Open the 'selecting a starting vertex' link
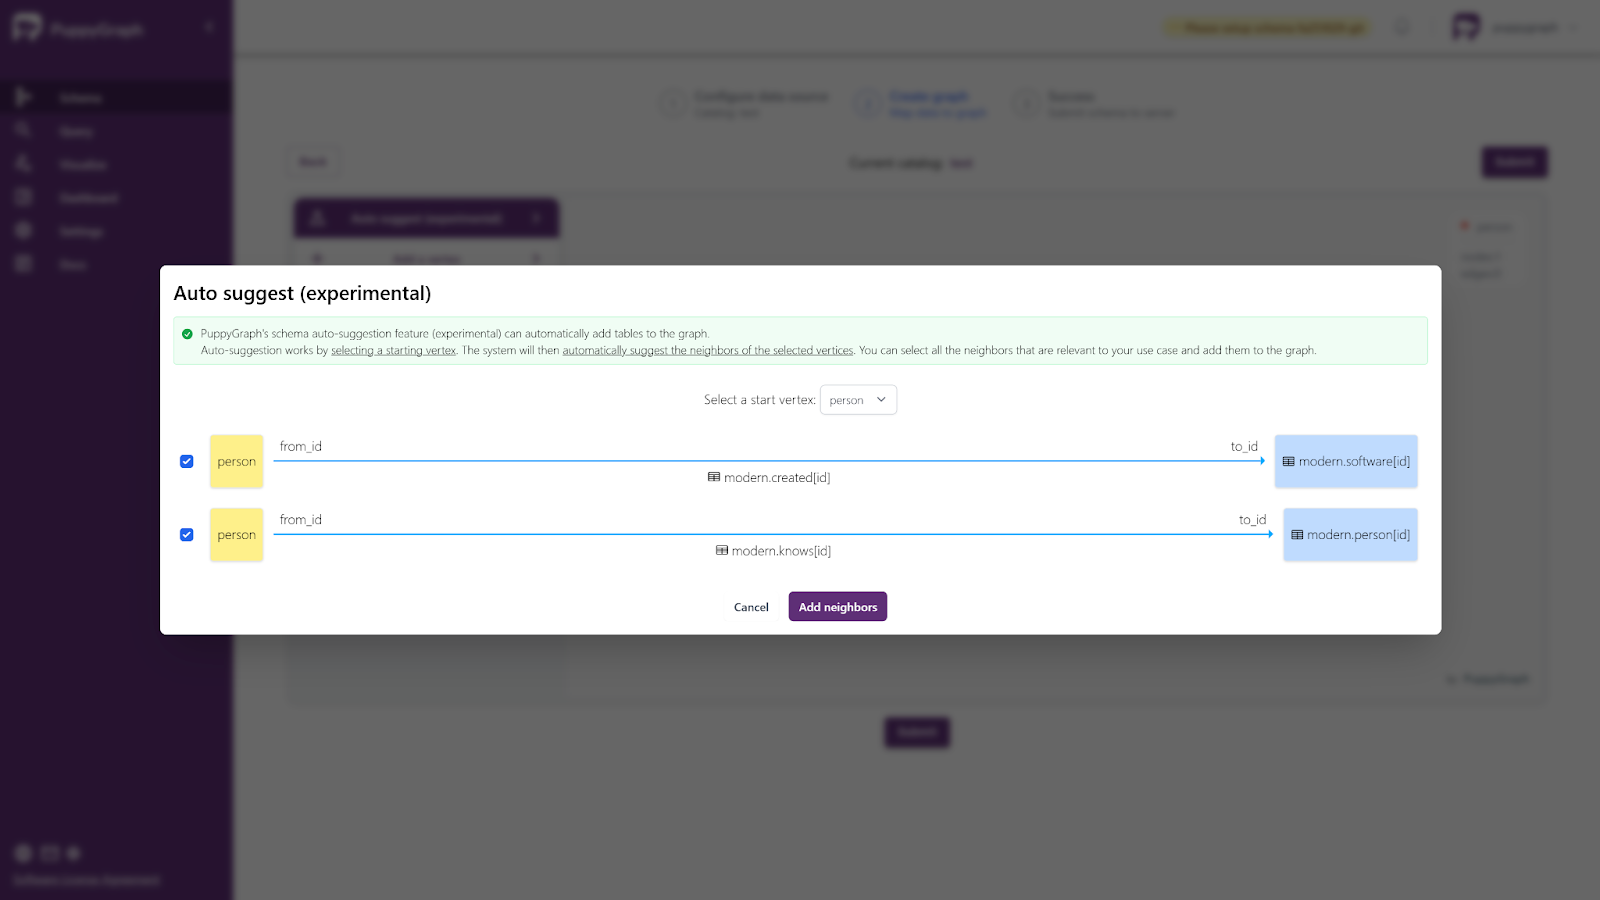 pos(393,351)
